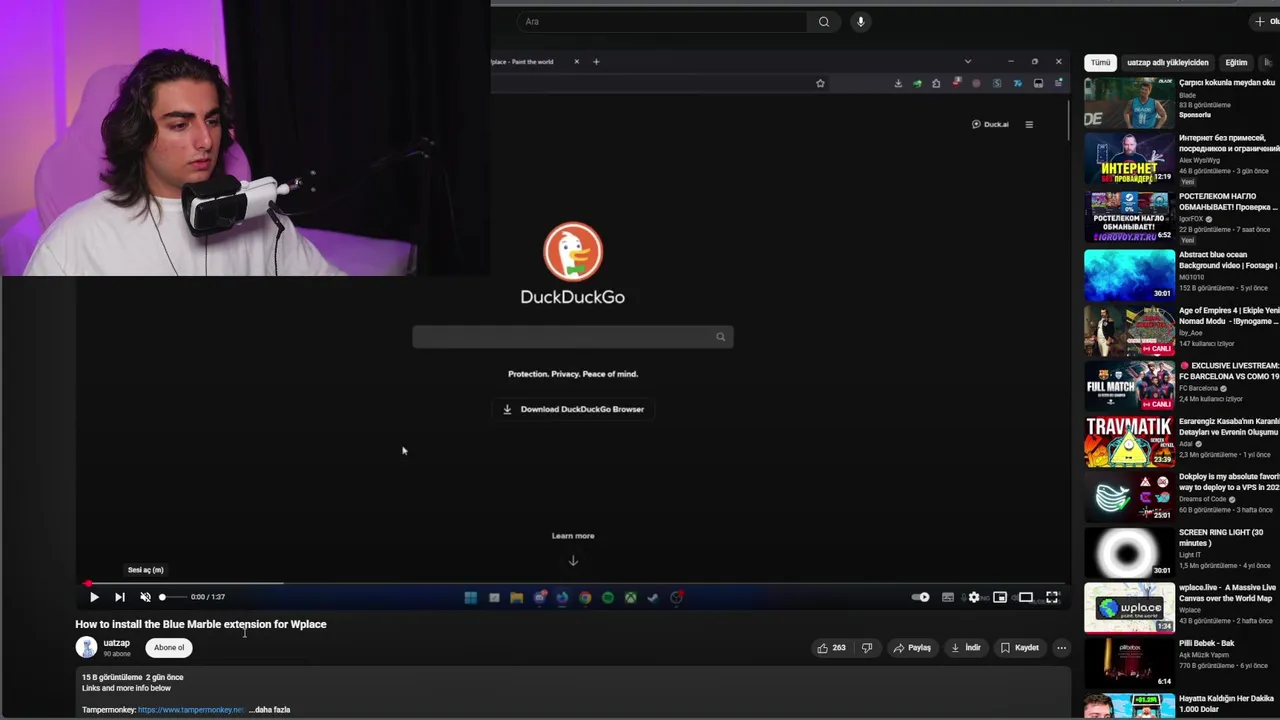Select the Eğitim filter chip
Viewport: 1280px width, 720px height.
pyautogui.click(x=1237, y=63)
